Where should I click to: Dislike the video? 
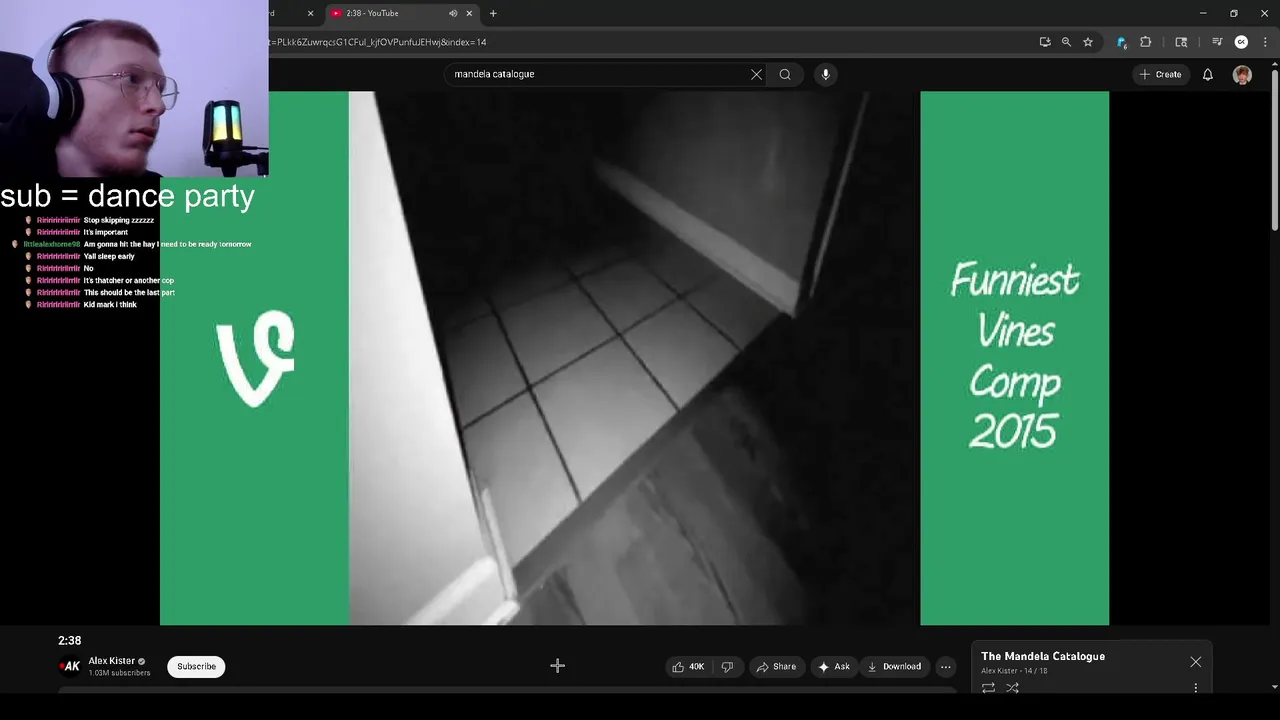(727, 667)
